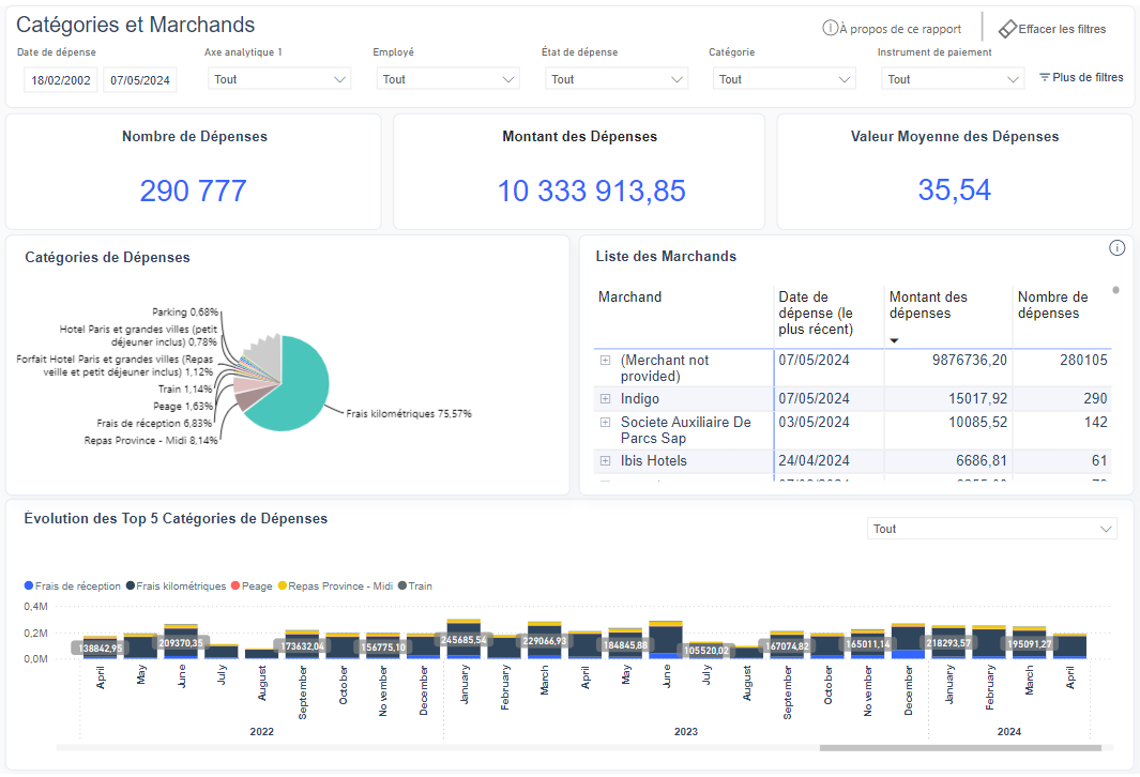Click the info icon in Liste des Marchands
The image size is (1140, 777).
click(x=1117, y=248)
